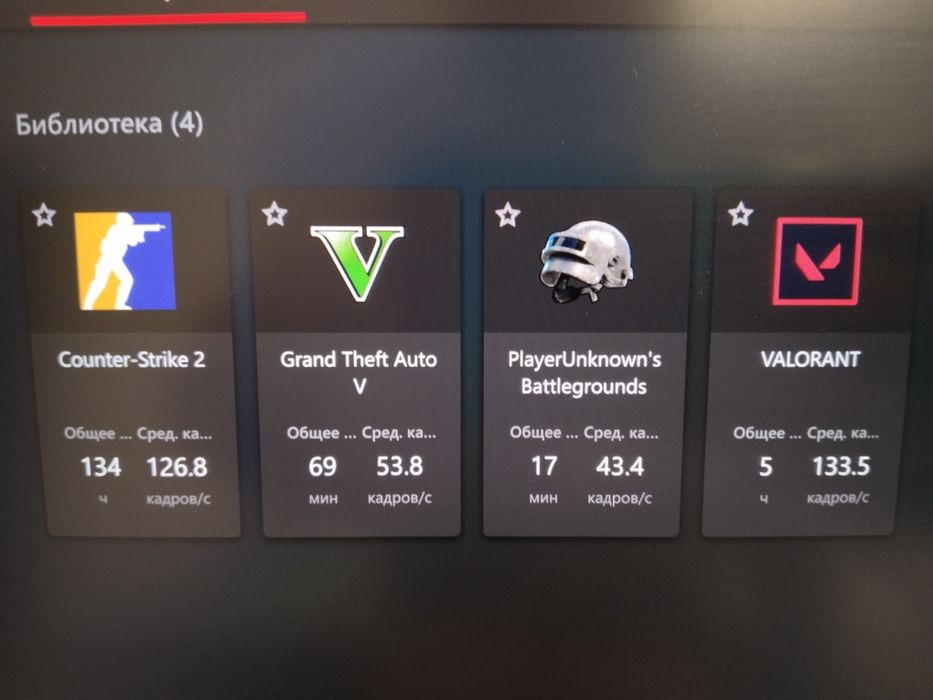Click the Библиотека (4) heading
933x700 pixels.
click(x=109, y=124)
